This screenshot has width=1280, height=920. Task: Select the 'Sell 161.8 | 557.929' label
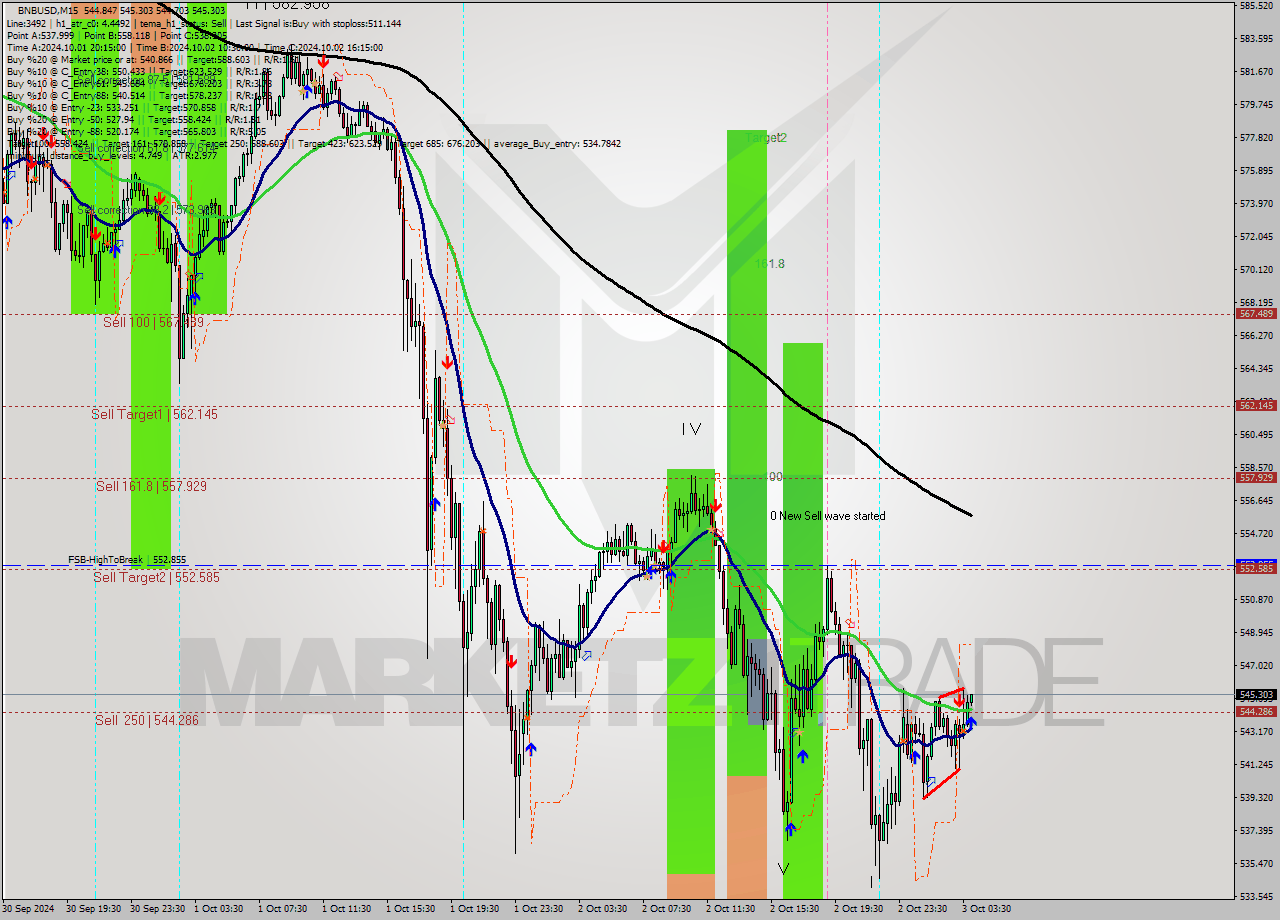tap(151, 486)
